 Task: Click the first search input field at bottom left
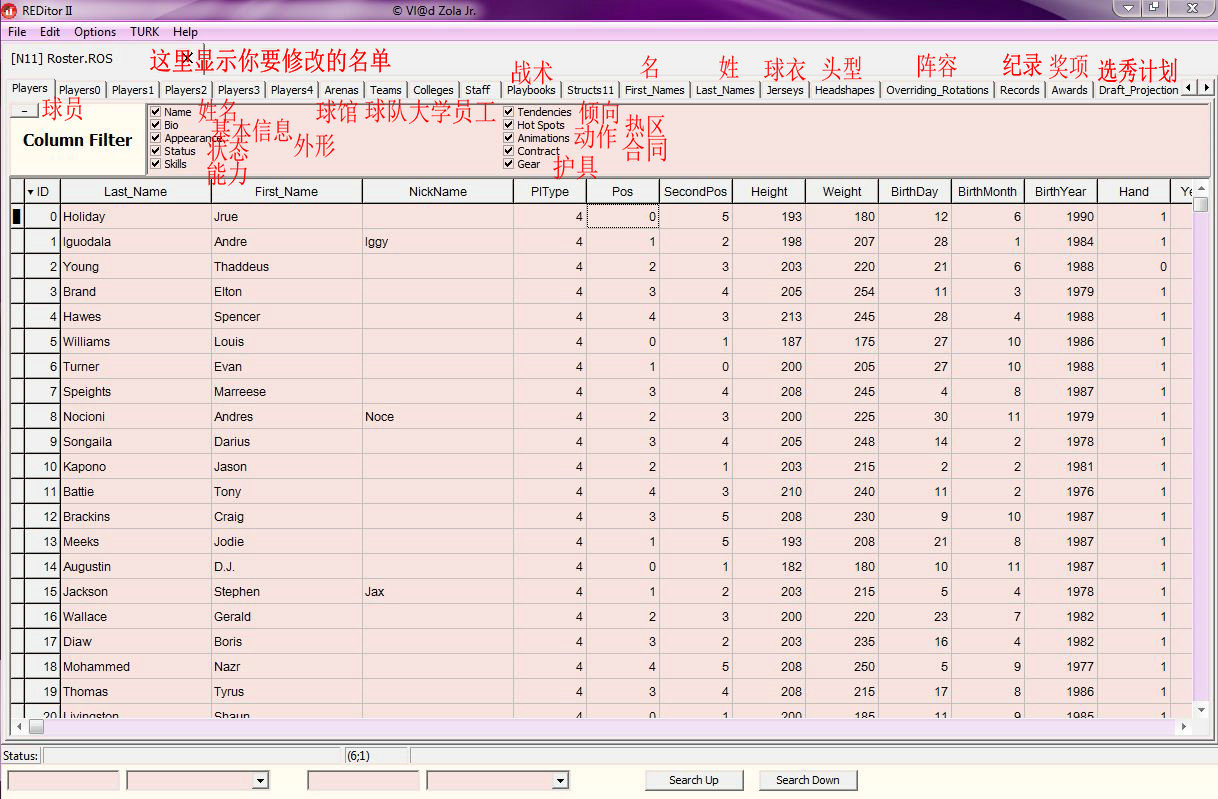tap(63, 780)
